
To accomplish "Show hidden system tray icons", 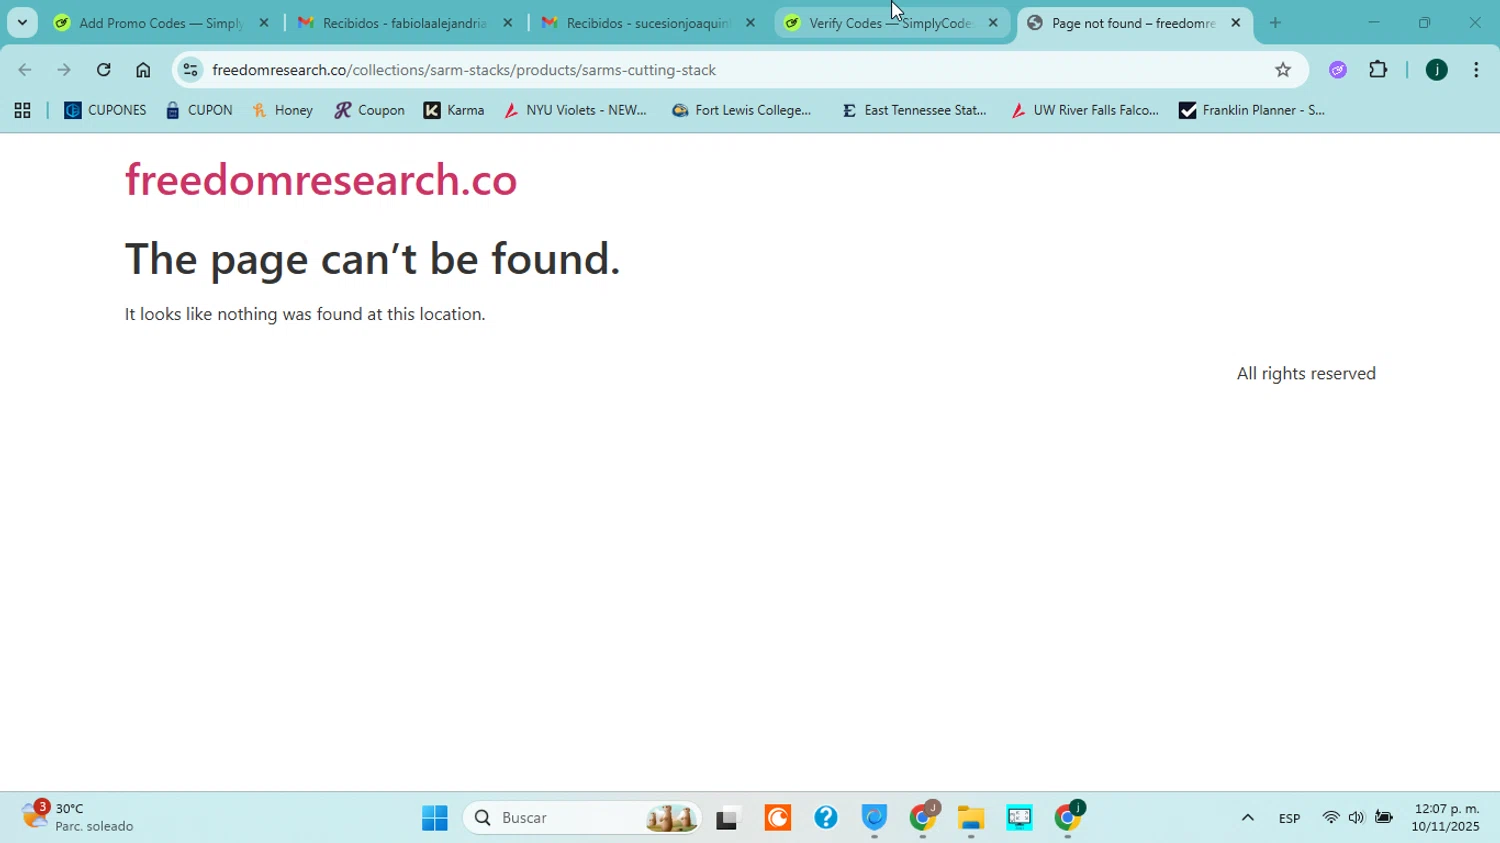I will coord(1247,818).
